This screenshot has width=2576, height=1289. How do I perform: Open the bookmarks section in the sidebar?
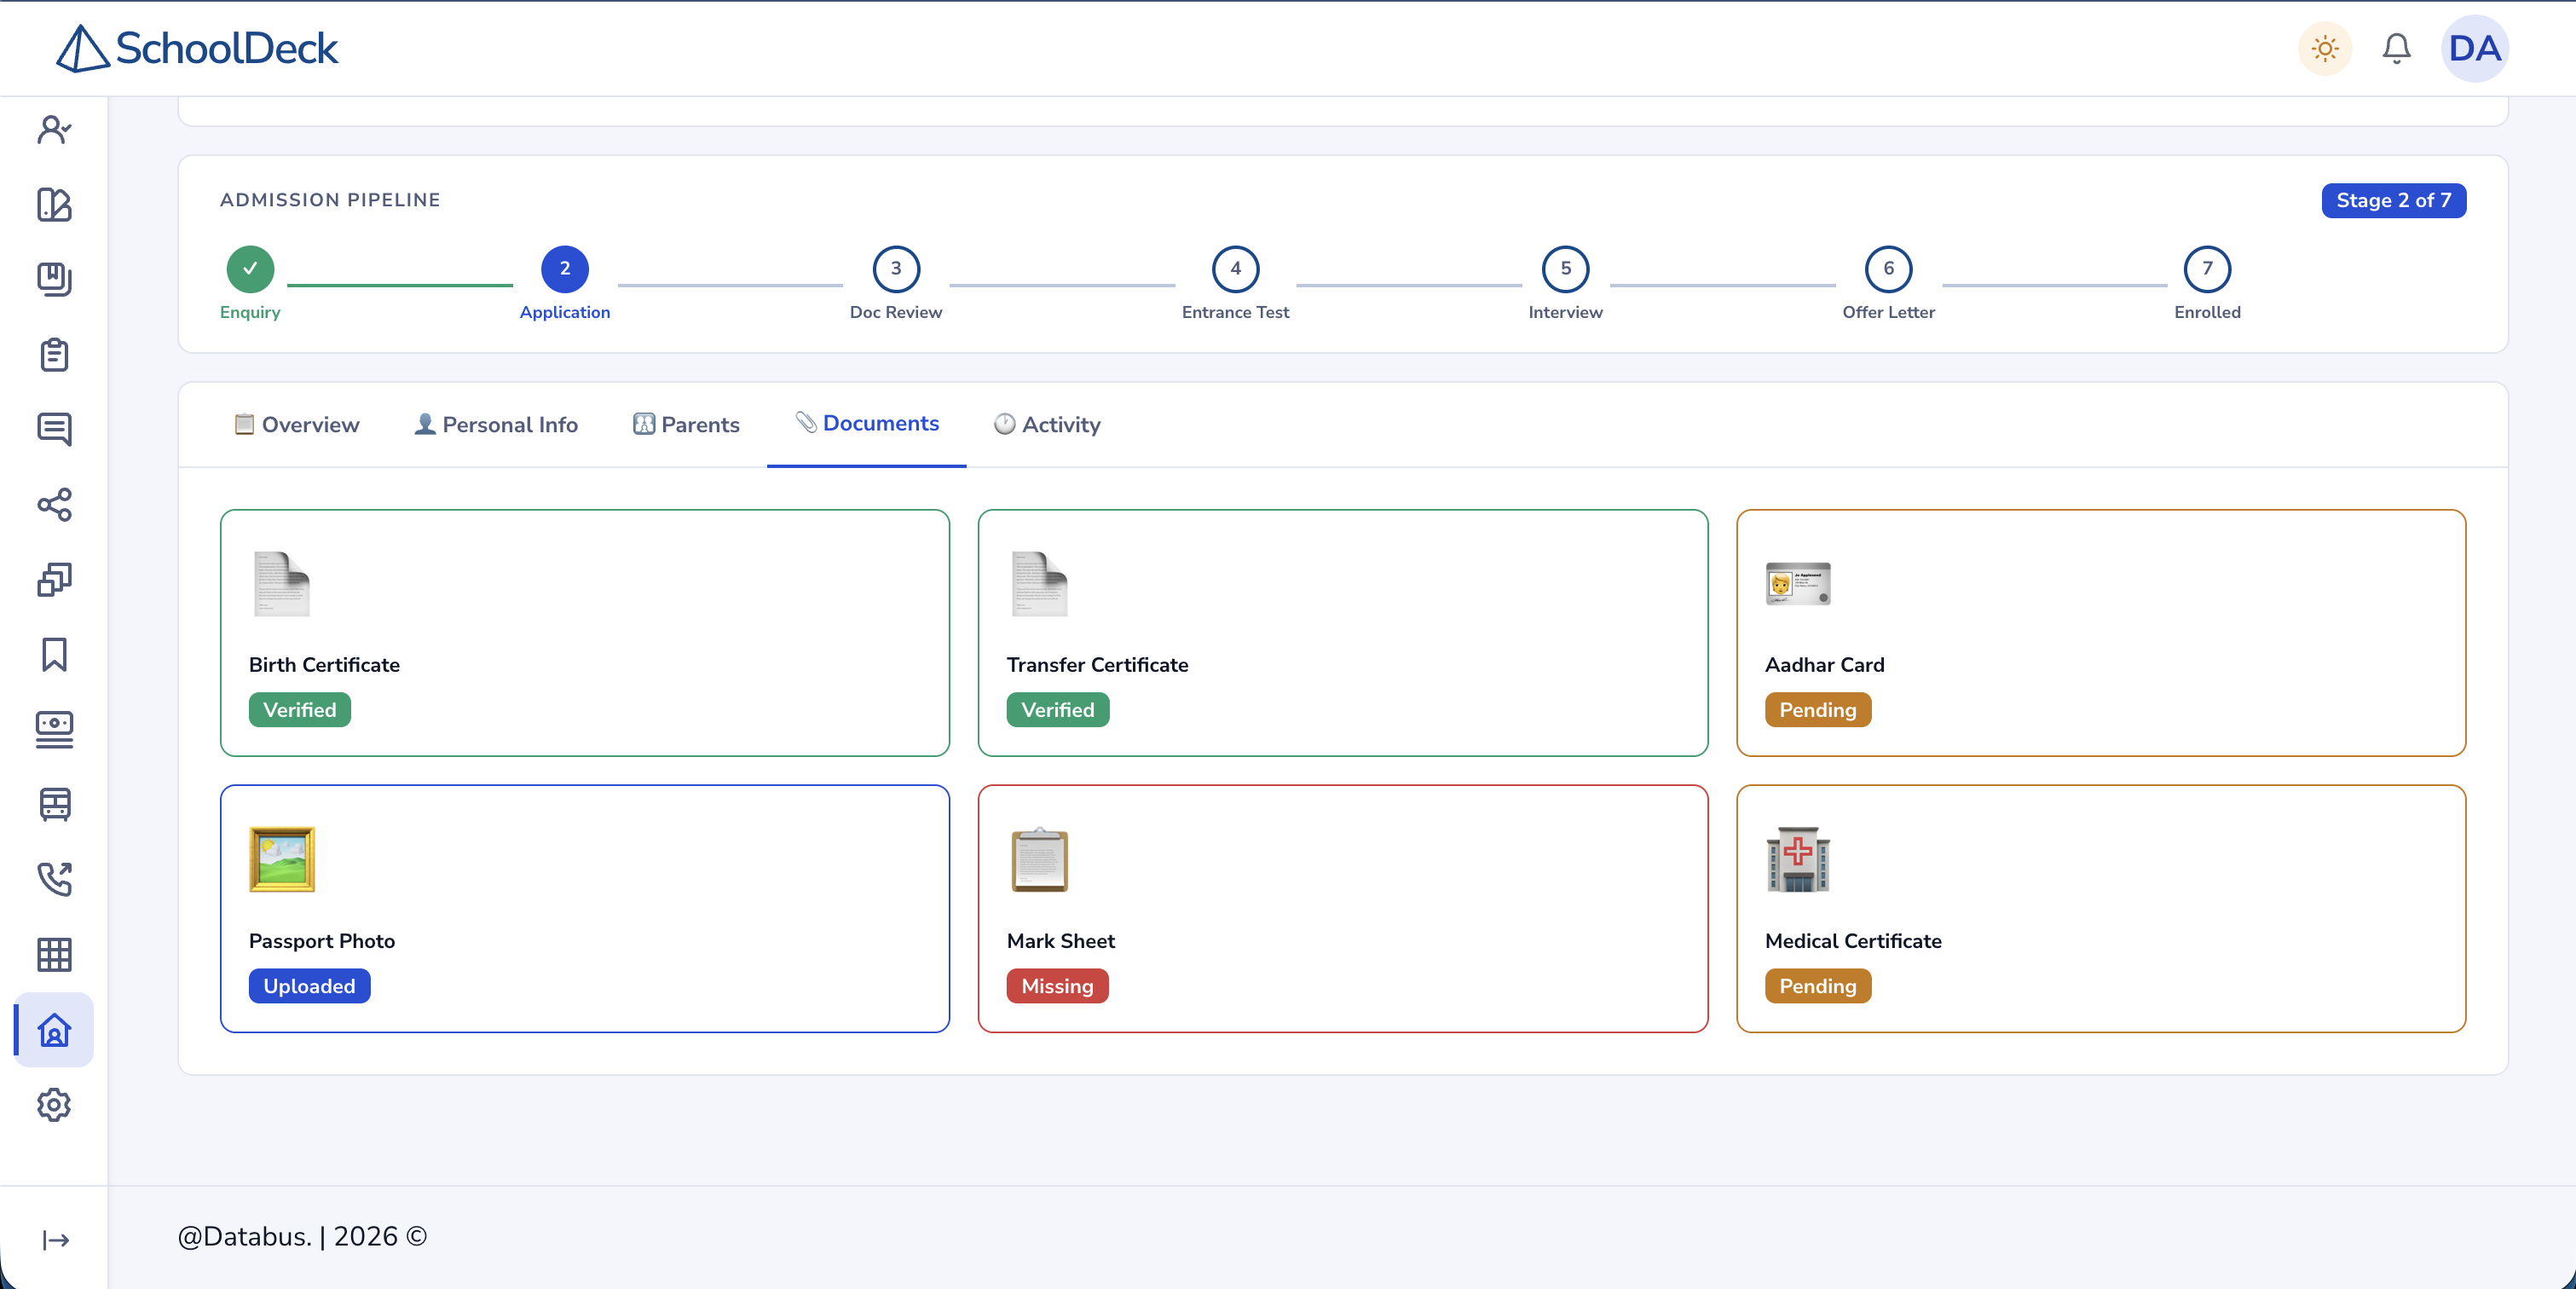[53, 655]
